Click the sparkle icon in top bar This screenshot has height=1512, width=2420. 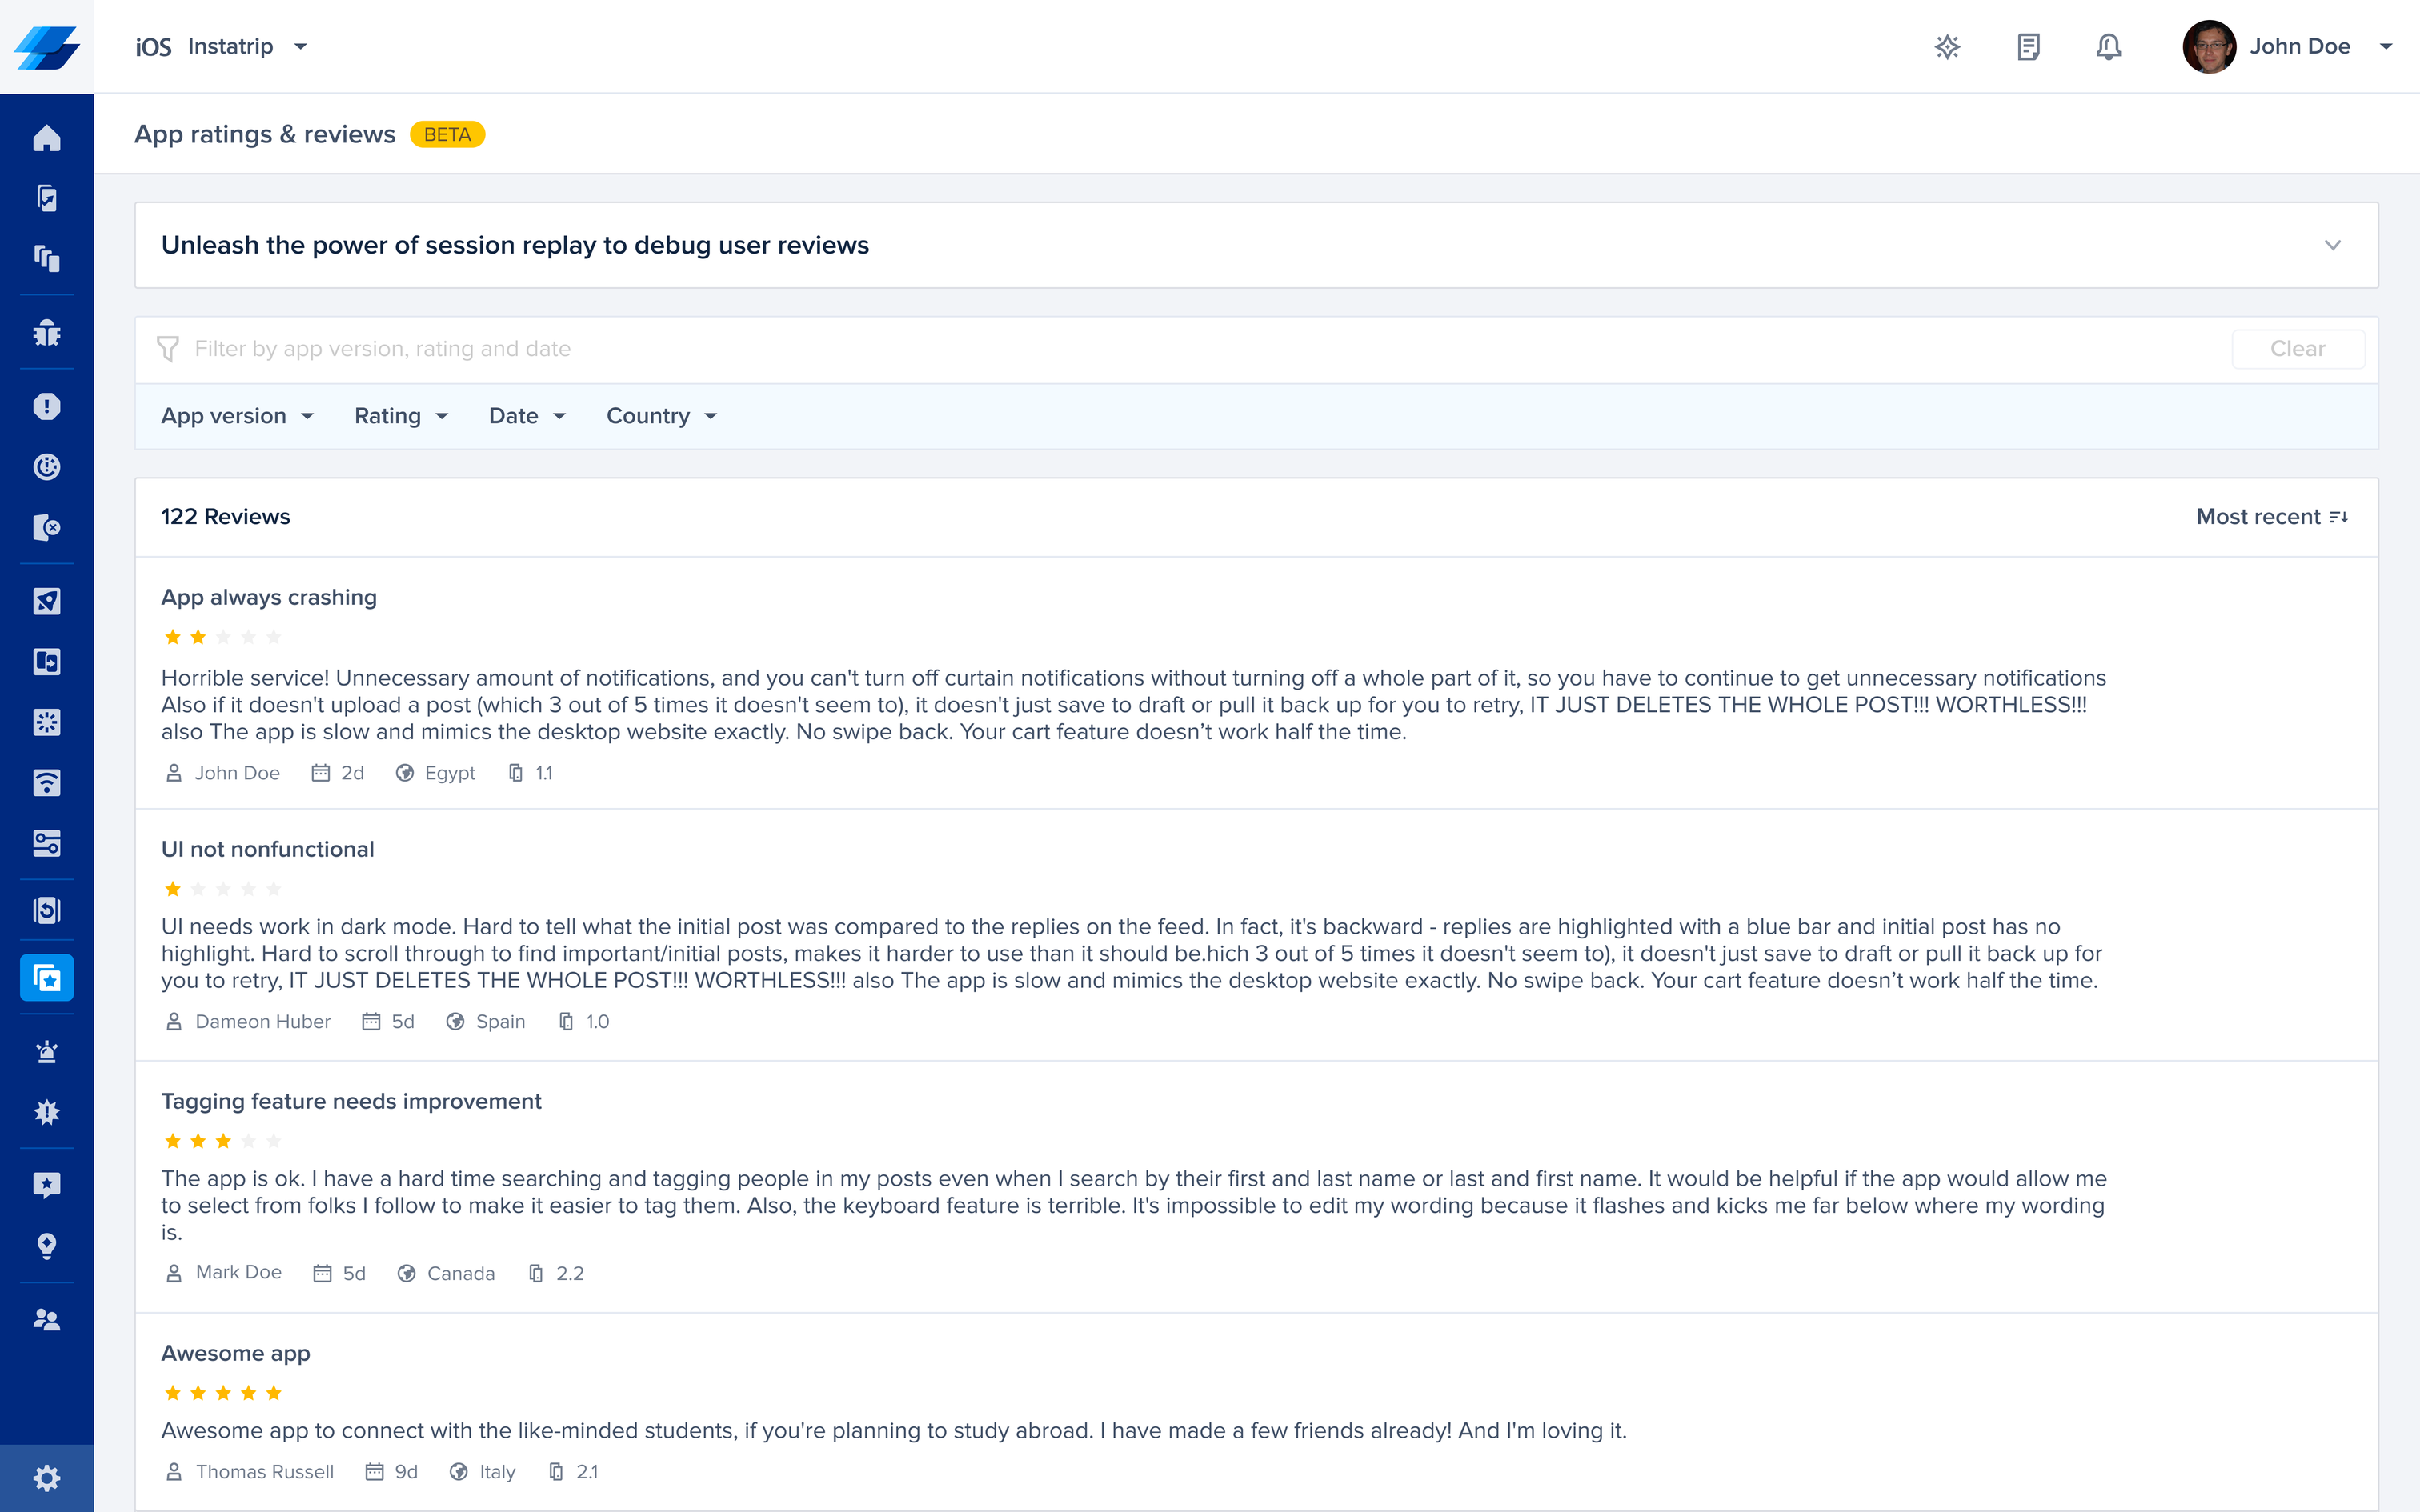[1947, 47]
